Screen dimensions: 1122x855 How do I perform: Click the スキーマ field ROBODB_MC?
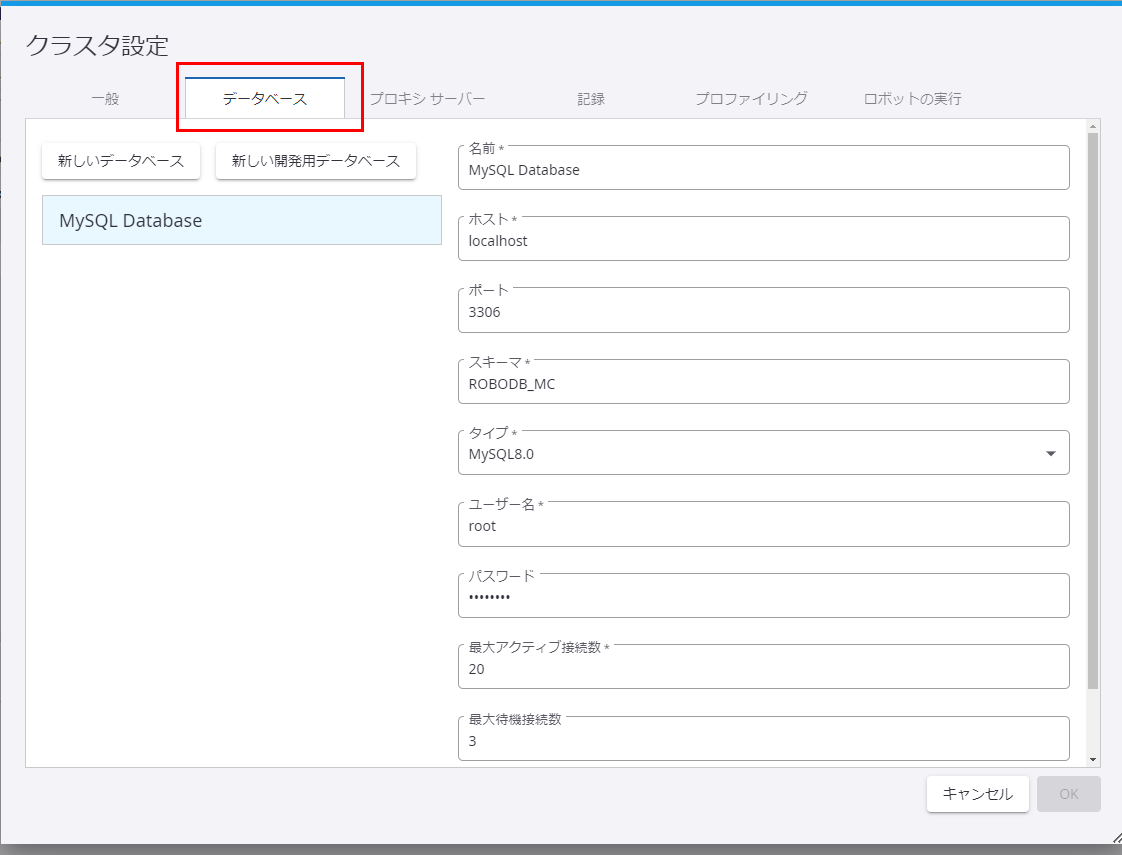[x=764, y=382]
